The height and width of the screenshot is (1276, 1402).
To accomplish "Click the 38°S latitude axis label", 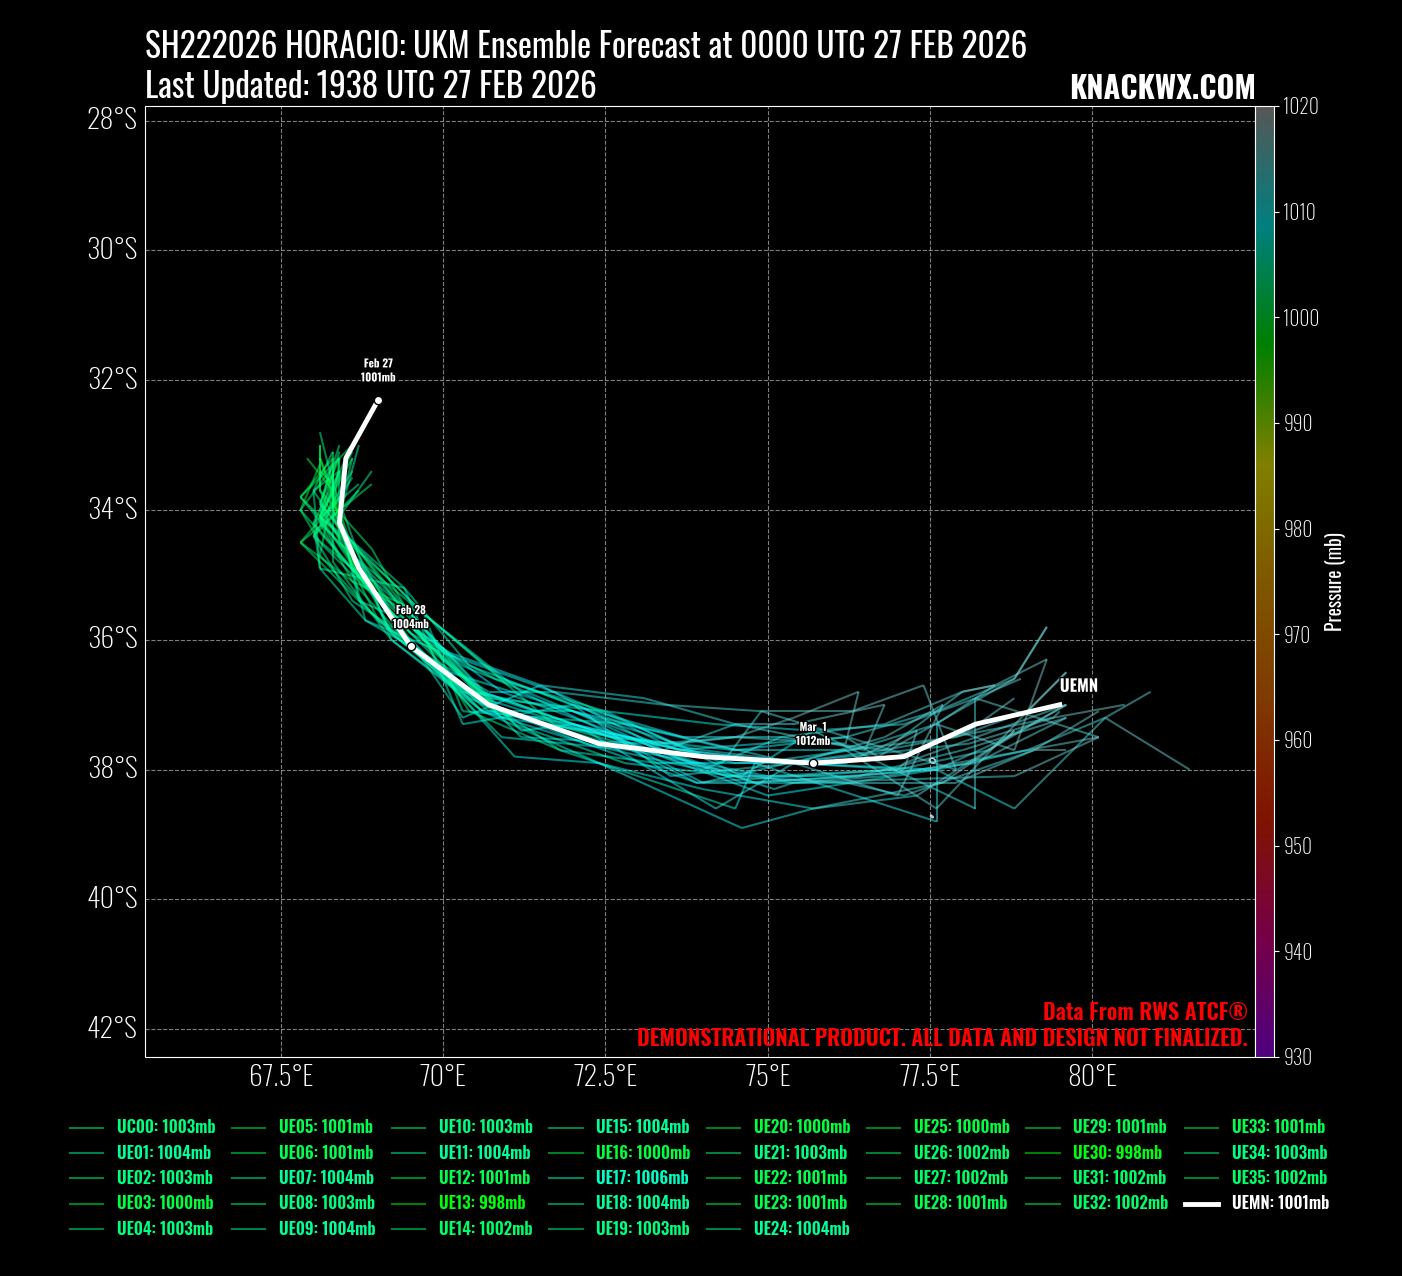I will (x=113, y=768).
